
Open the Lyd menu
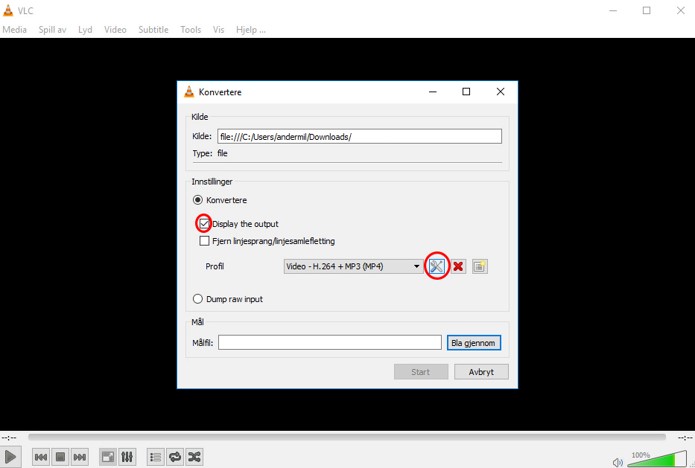pos(85,30)
